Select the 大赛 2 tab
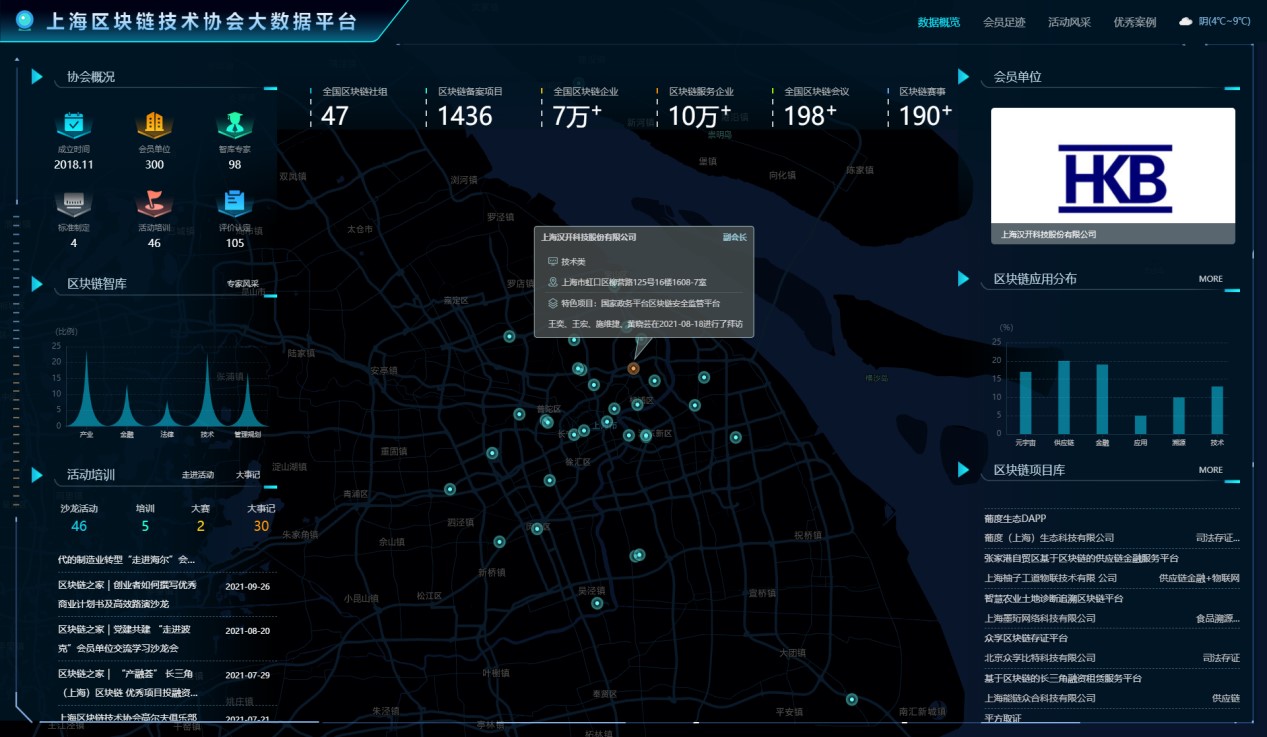 (201, 517)
